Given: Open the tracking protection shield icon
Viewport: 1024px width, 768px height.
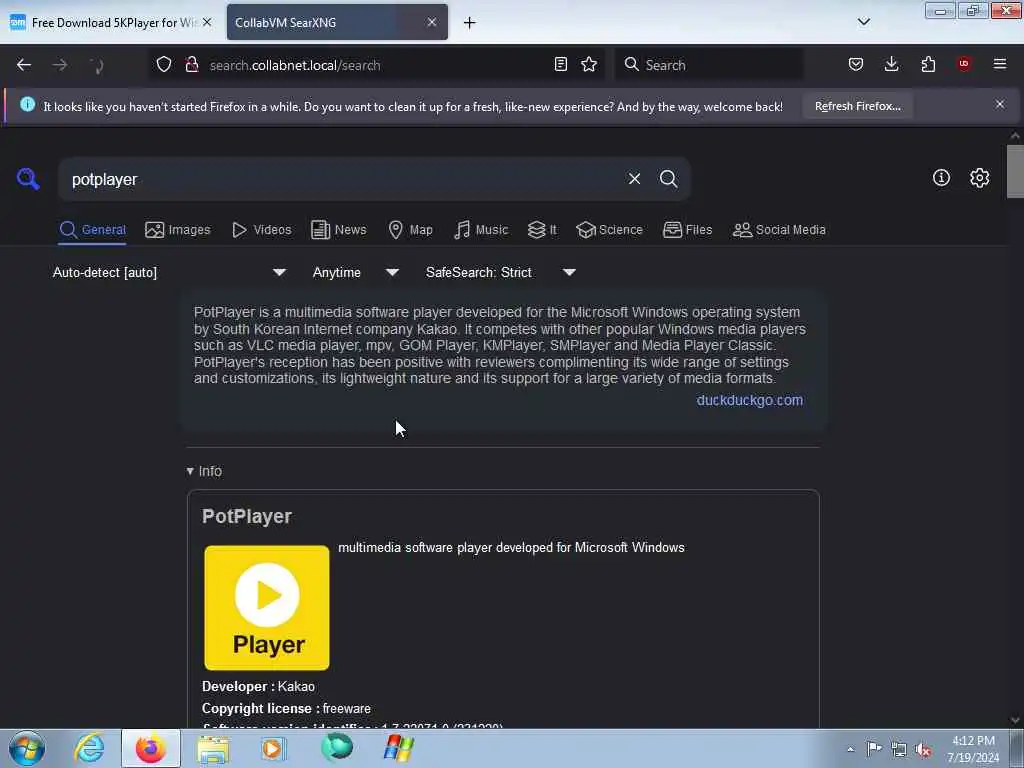Looking at the screenshot, I should [x=164, y=64].
